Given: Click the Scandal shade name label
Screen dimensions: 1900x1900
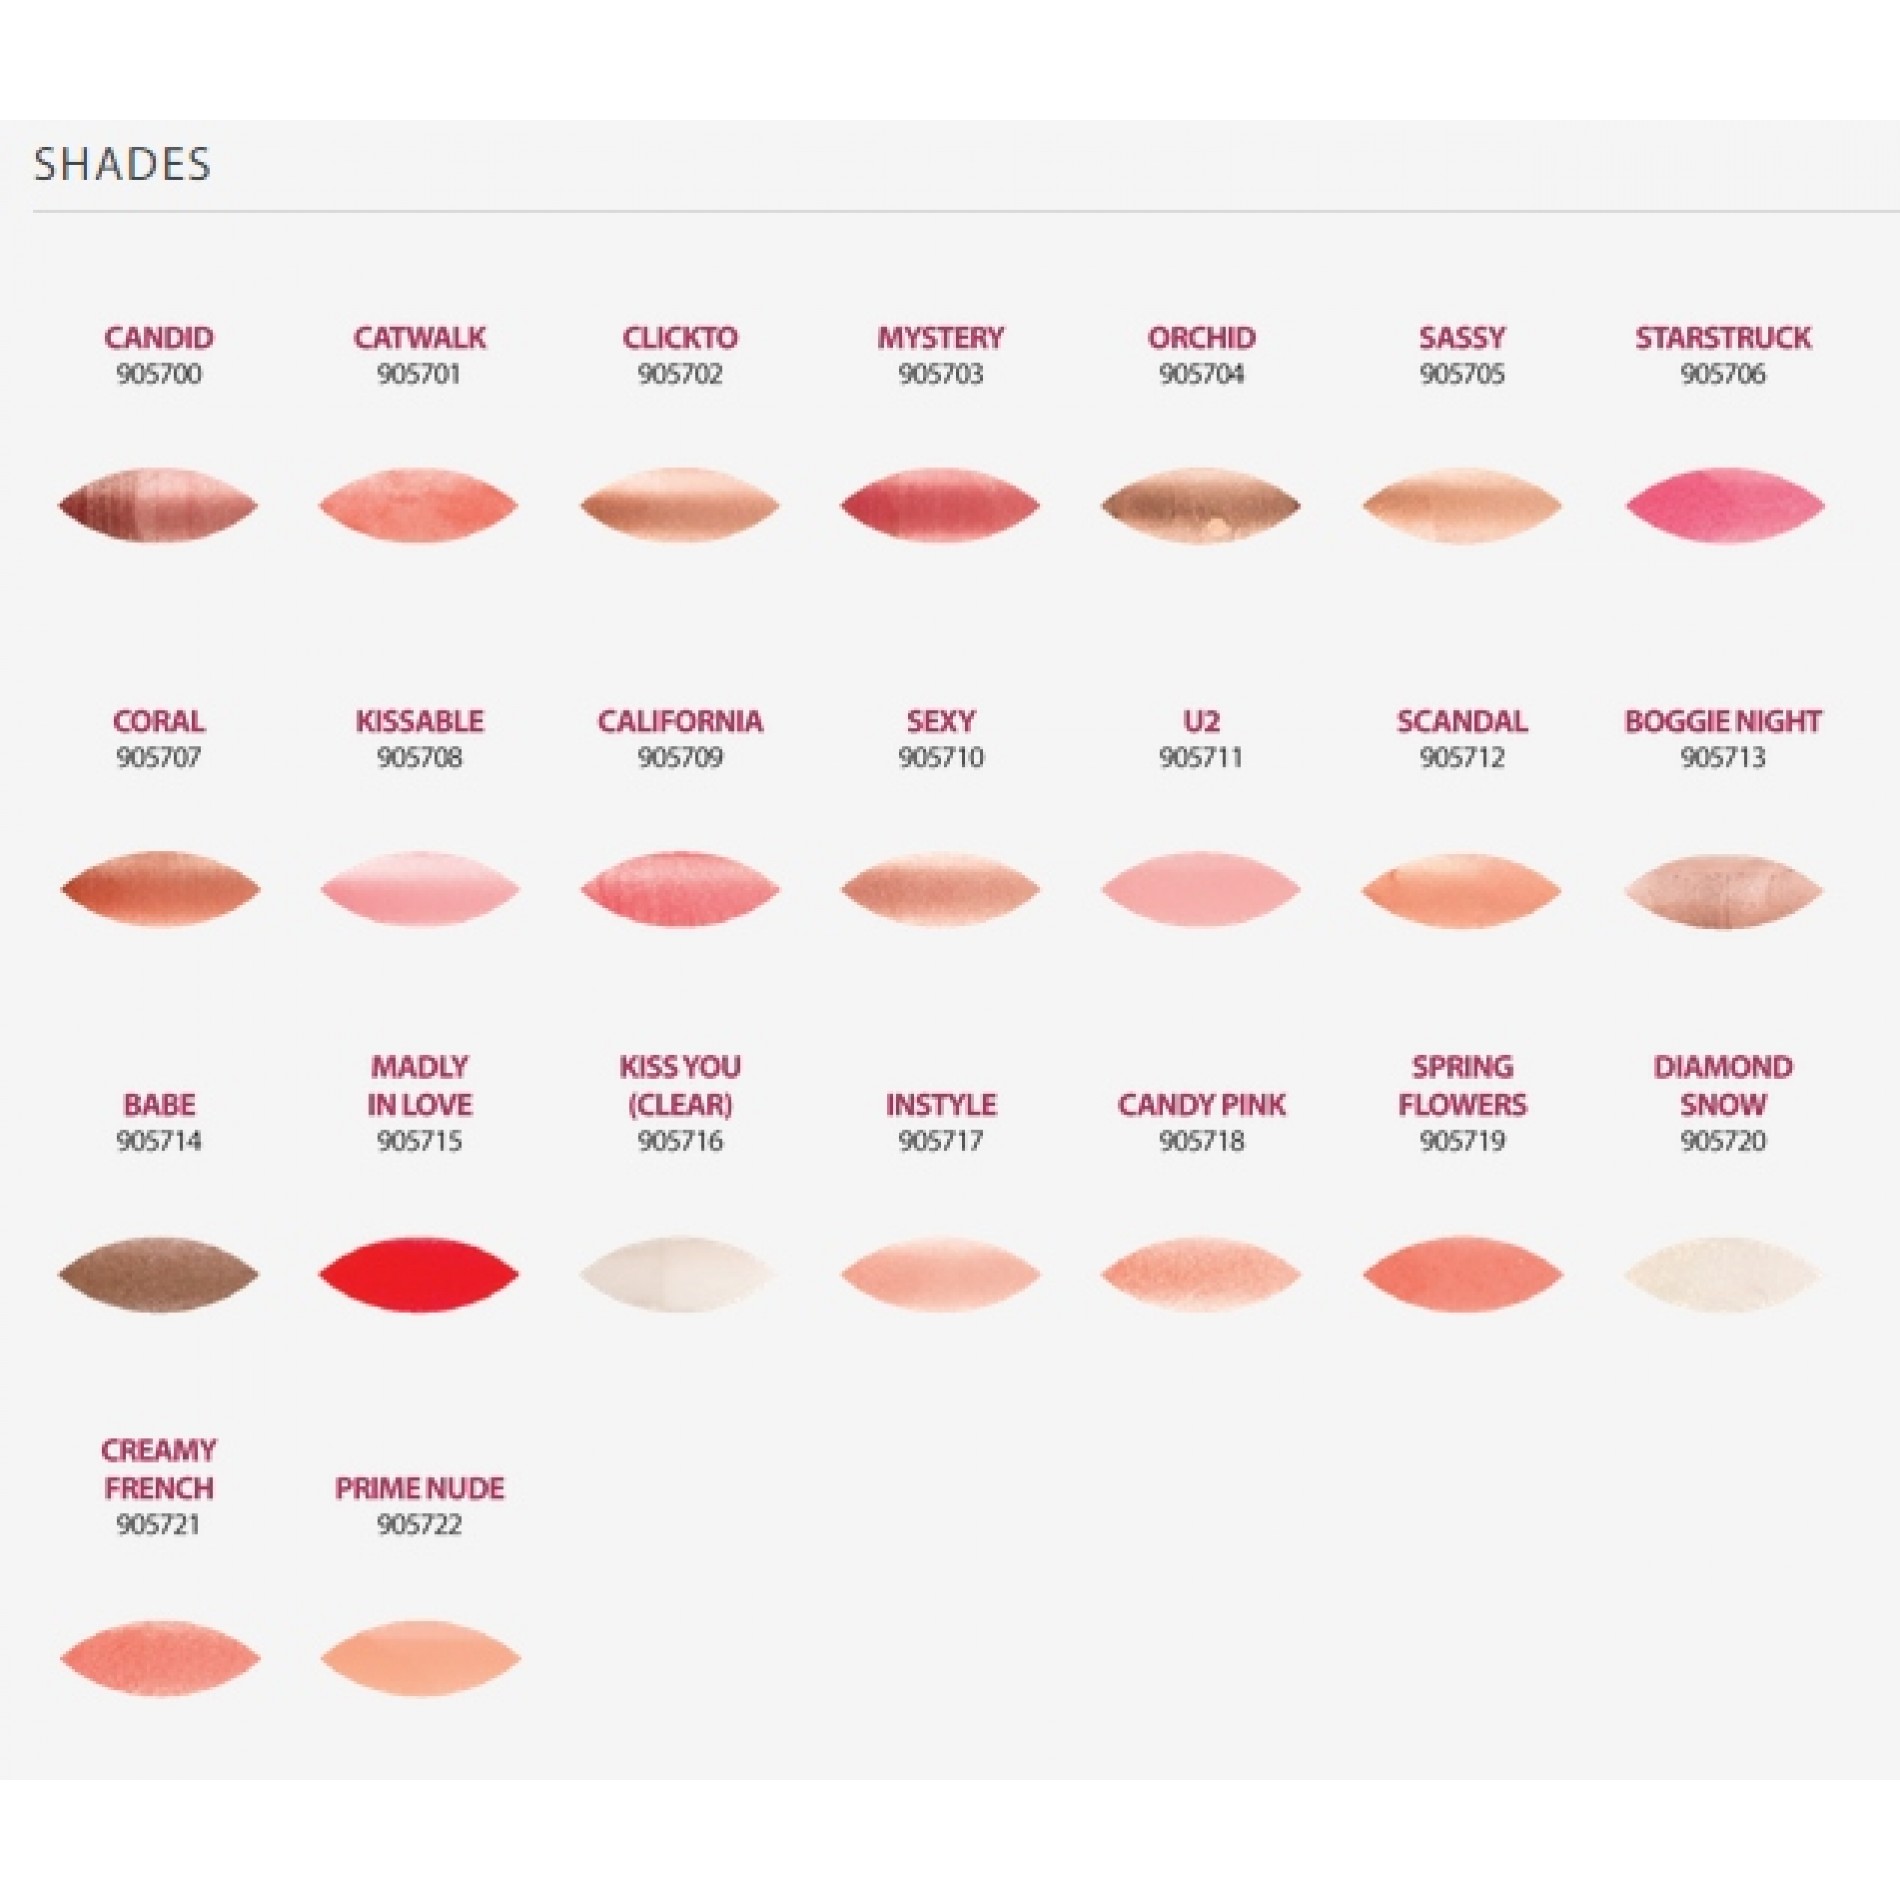Looking at the screenshot, I should pyautogui.click(x=1462, y=721).
